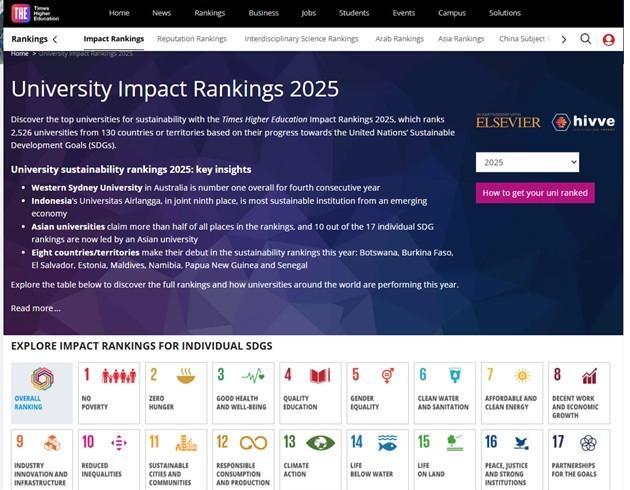This screenshot has height=490, width=630.
Task: Click the Times Higher Education logo
Action: click(x=33, y=13)
